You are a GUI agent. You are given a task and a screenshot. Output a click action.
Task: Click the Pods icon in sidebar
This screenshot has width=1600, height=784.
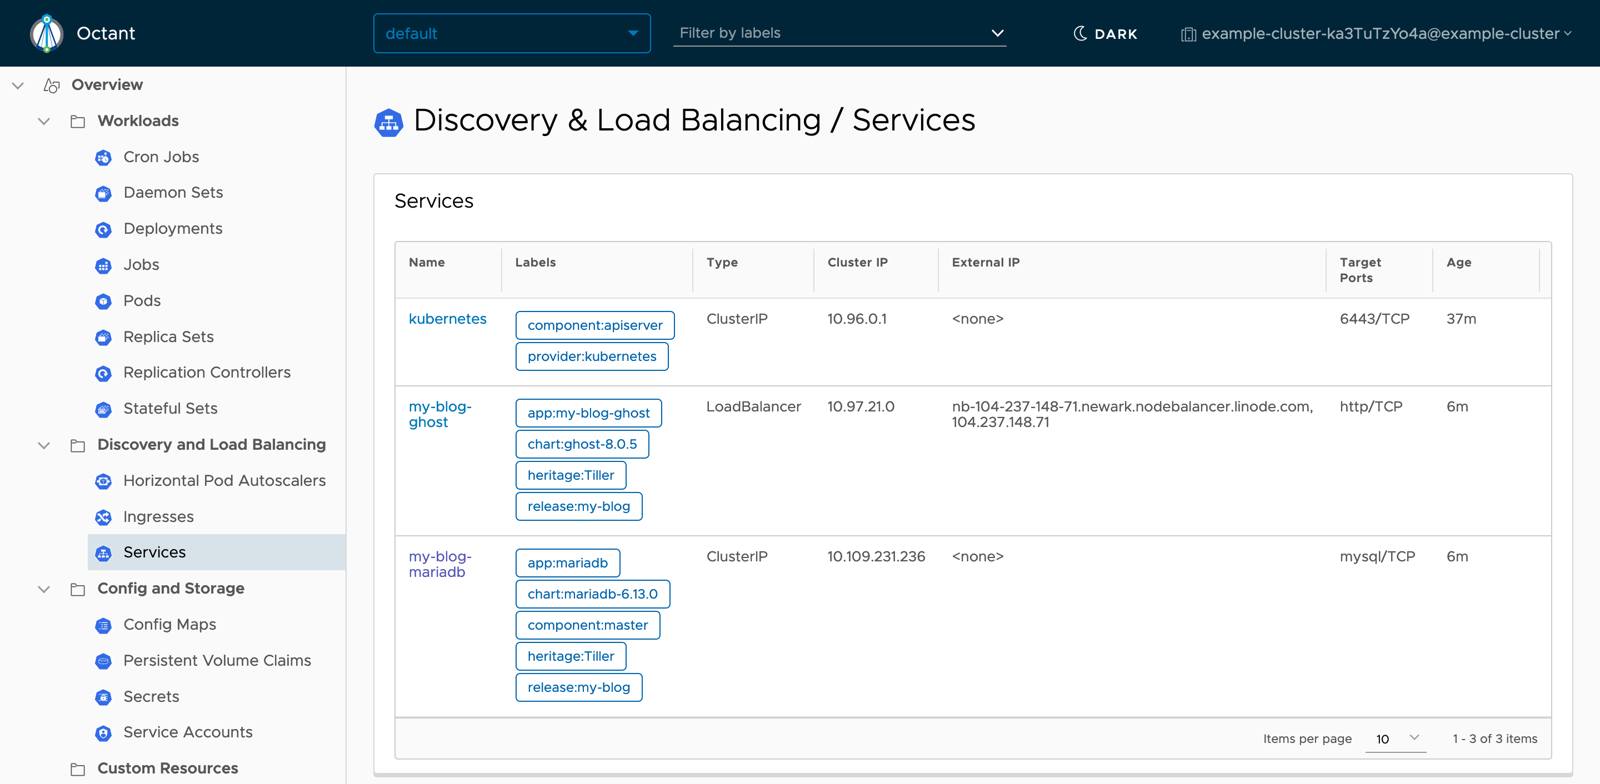[x=103, y=301]
